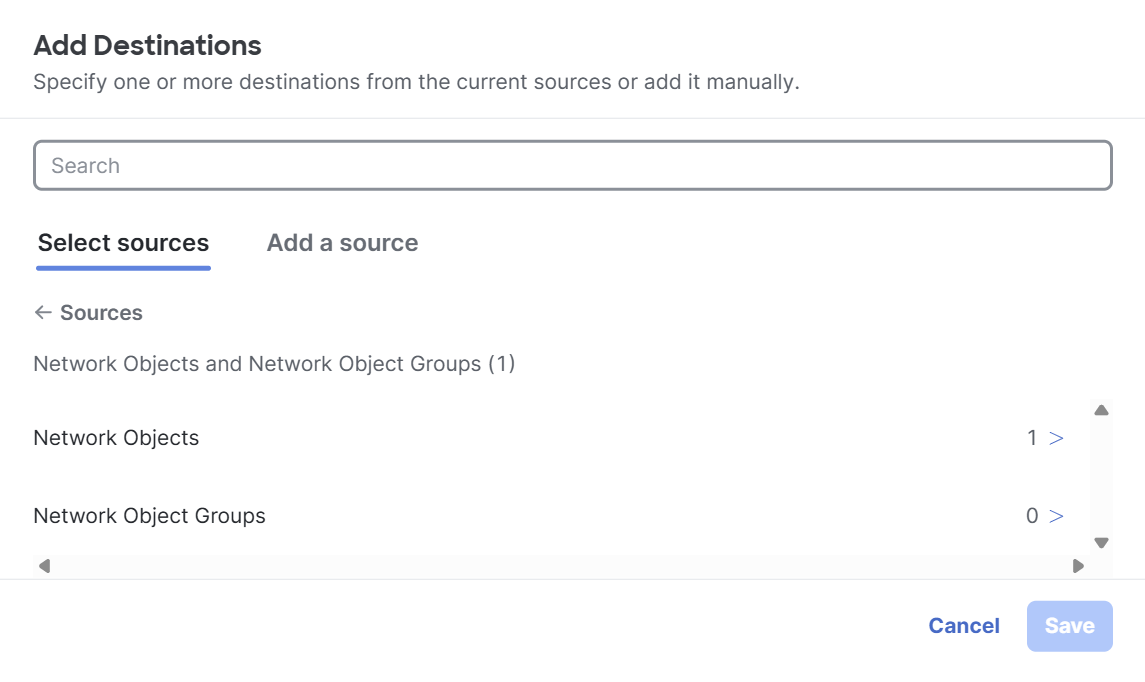Screen dimensions: 1145x682
Task: Click the vertical scrollbar down arrow
Action: pyautogui.click(x=1101, y=543)
